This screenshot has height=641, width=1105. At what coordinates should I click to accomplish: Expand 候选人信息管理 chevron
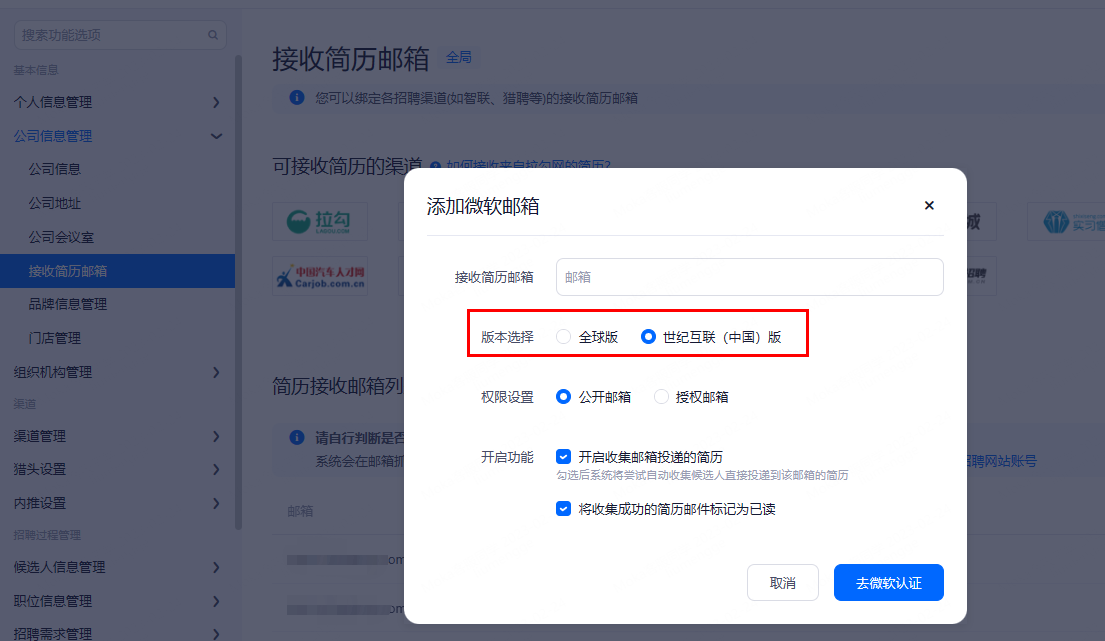point(216,567)
